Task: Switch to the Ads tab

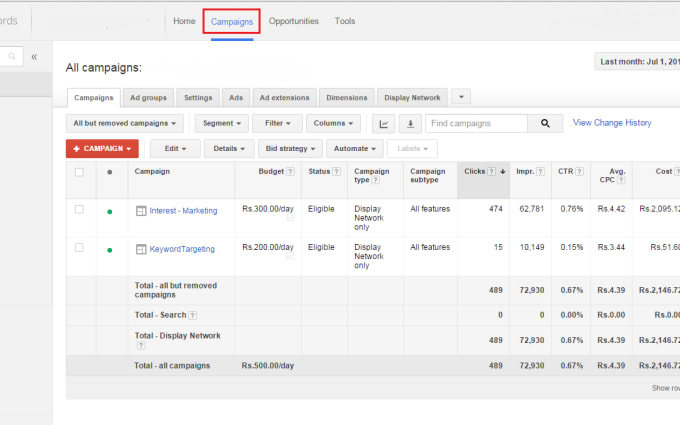Action: [236, 98]
